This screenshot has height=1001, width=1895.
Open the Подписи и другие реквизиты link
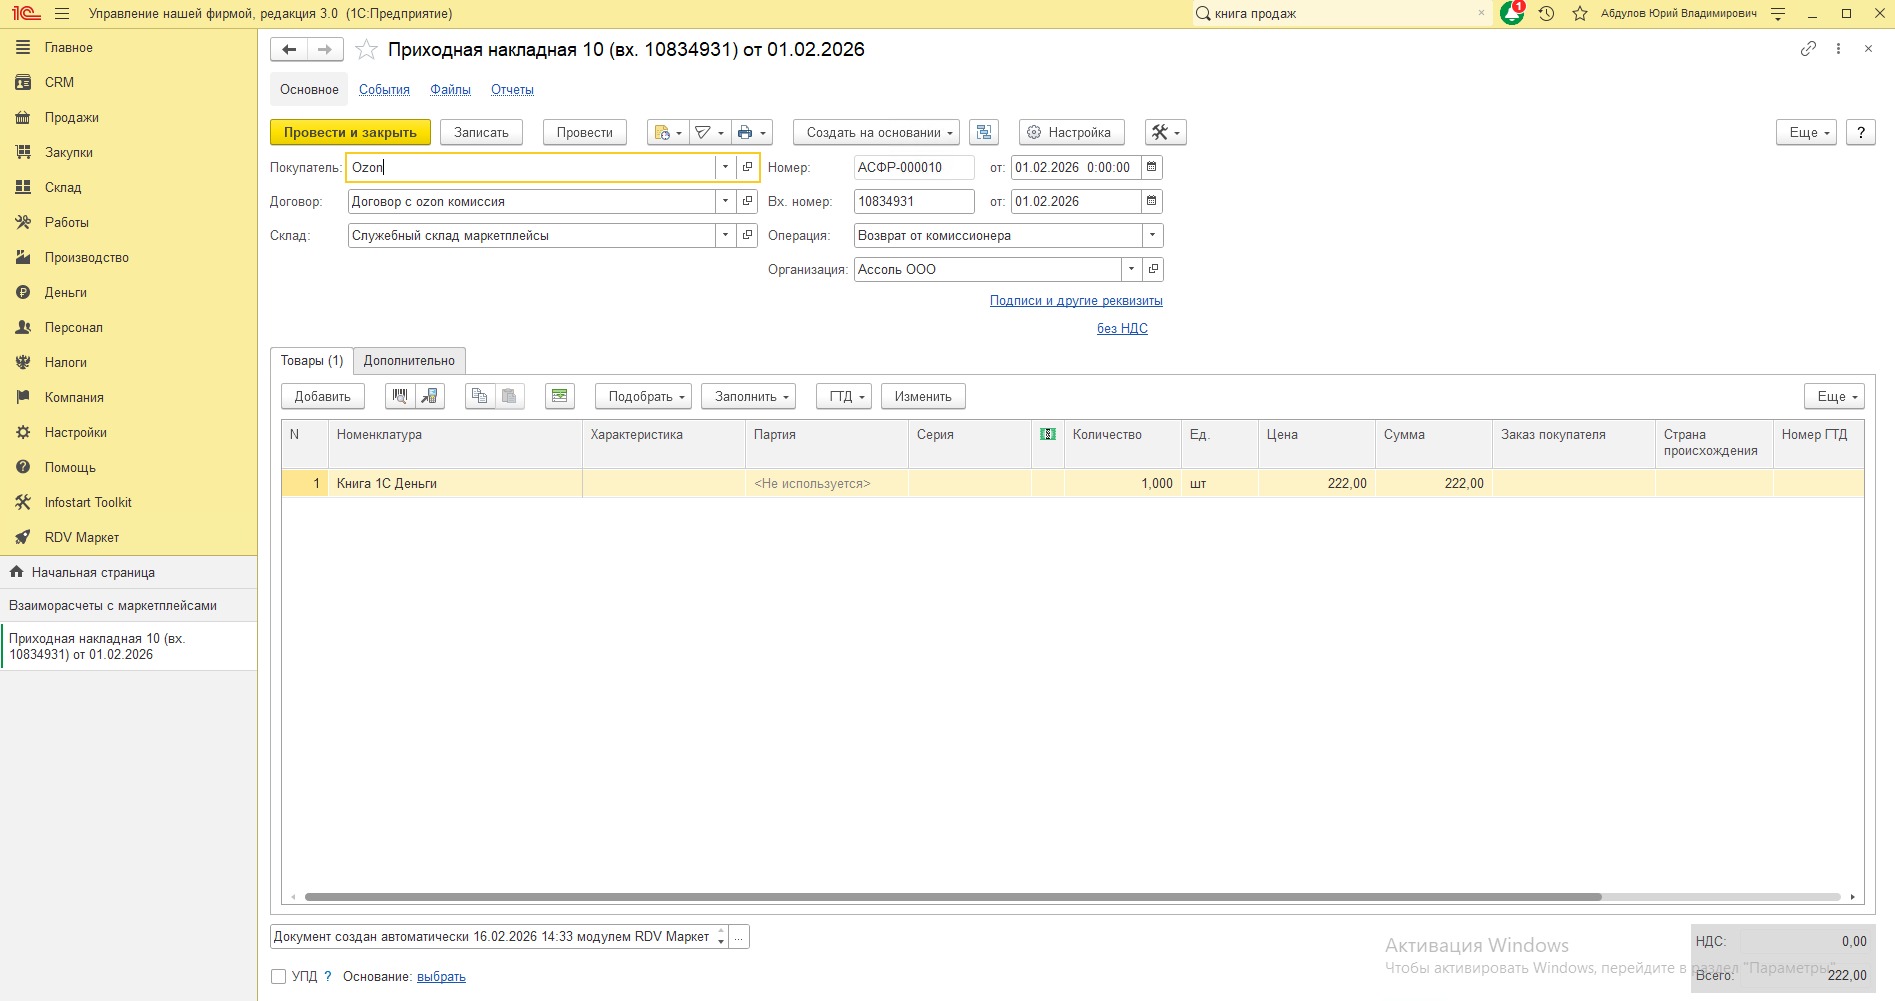pos(1076,301)
